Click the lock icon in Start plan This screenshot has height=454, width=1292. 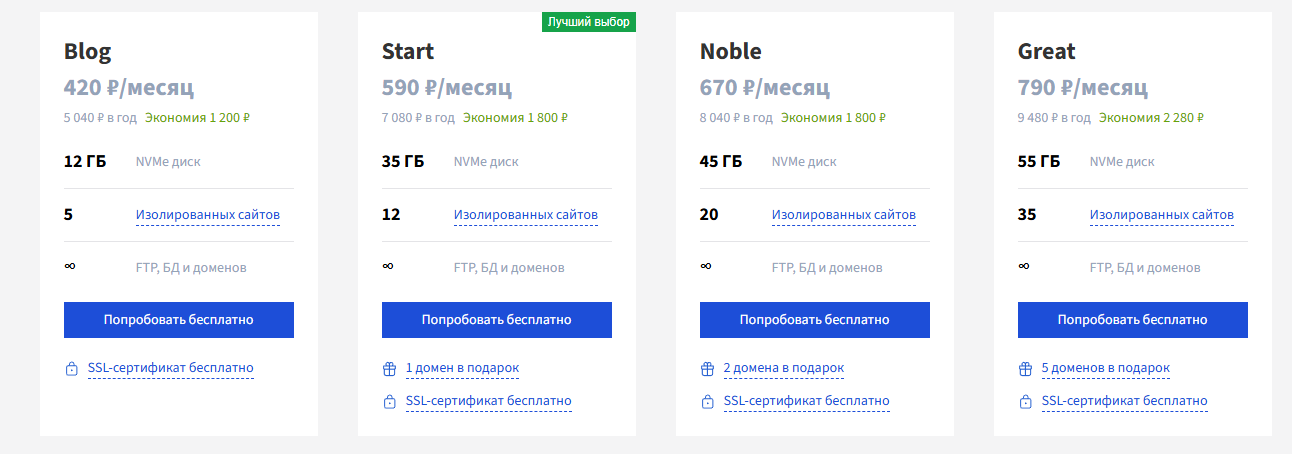point(390,402)
